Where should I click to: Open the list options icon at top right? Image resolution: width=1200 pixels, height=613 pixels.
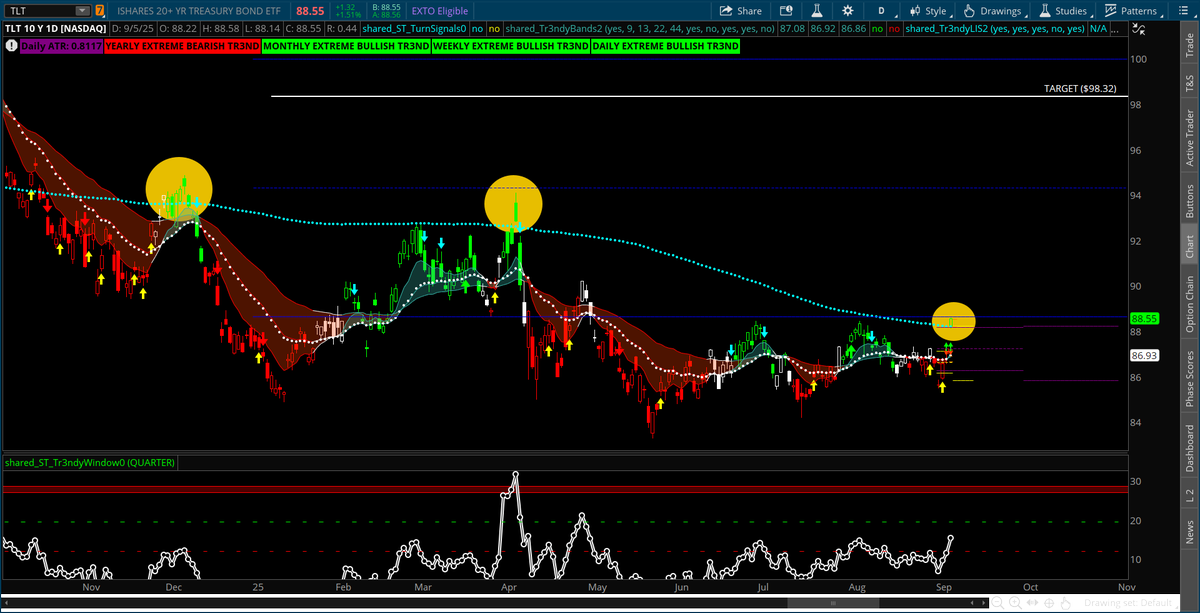1184,11
